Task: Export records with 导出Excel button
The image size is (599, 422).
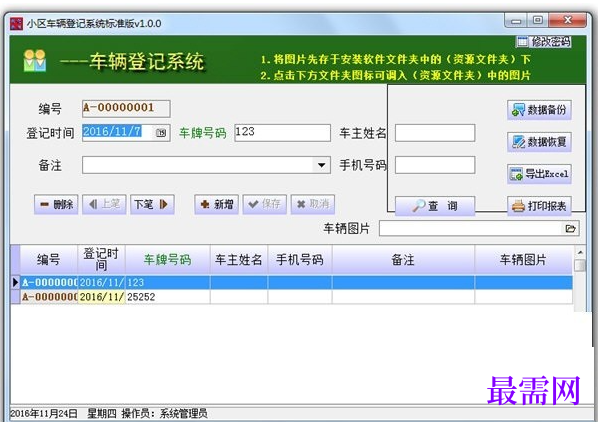Action: click(x=539, y=174)
